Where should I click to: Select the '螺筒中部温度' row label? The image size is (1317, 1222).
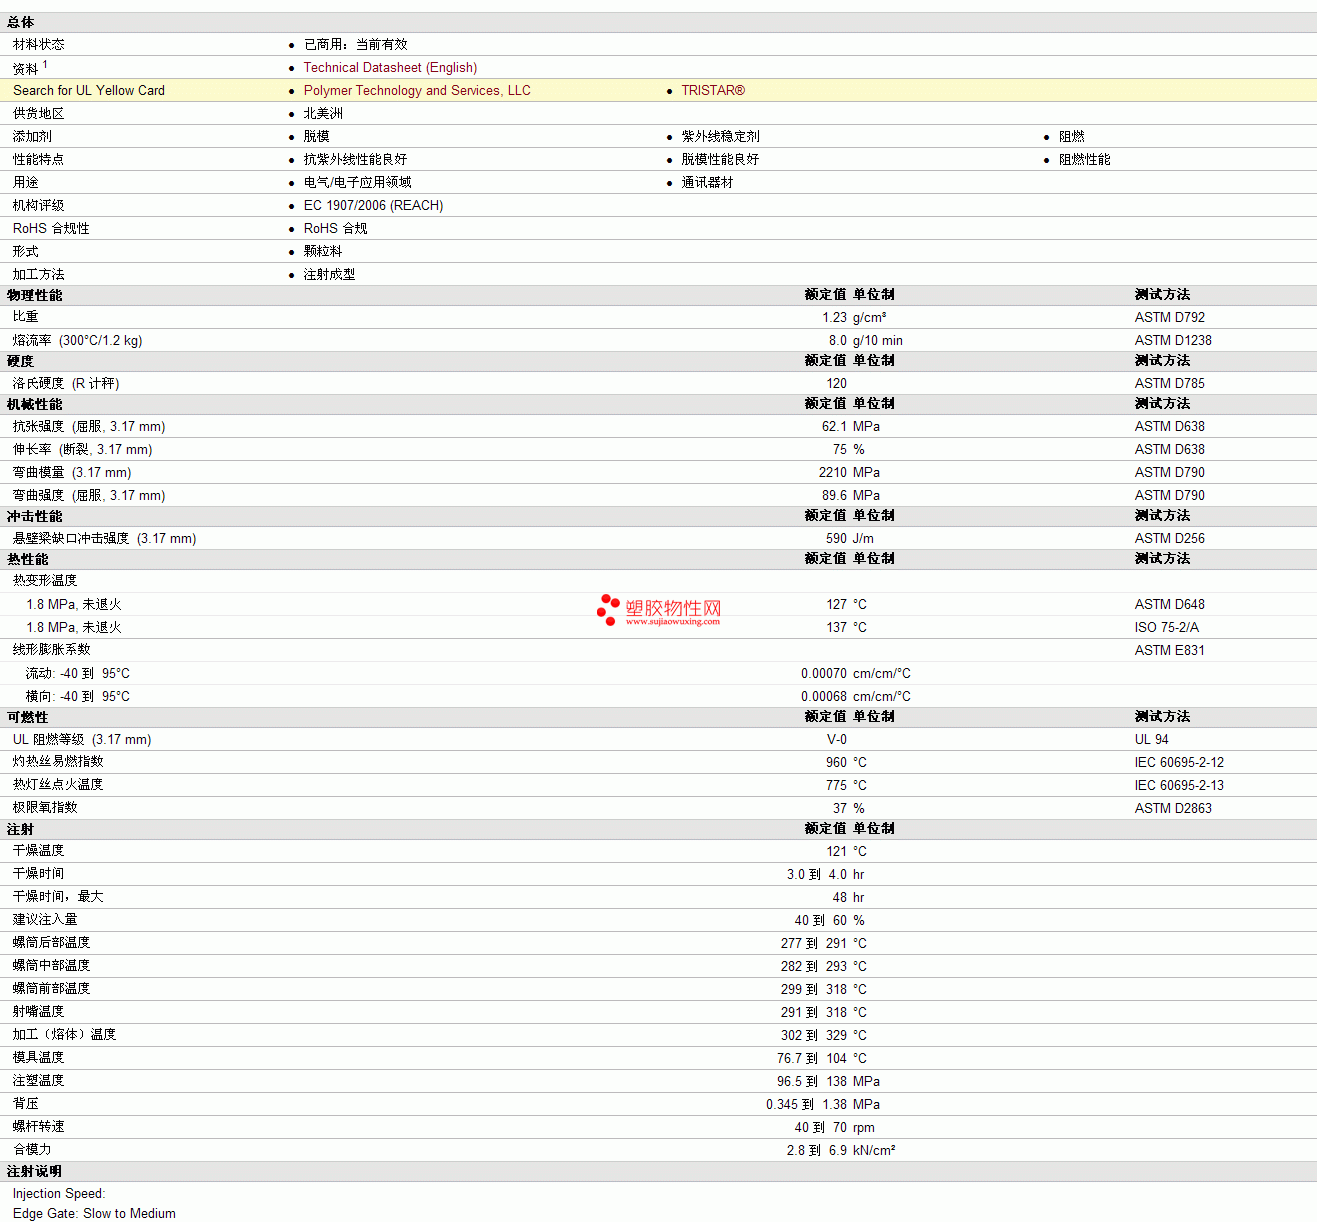click(x=51, y=965)
